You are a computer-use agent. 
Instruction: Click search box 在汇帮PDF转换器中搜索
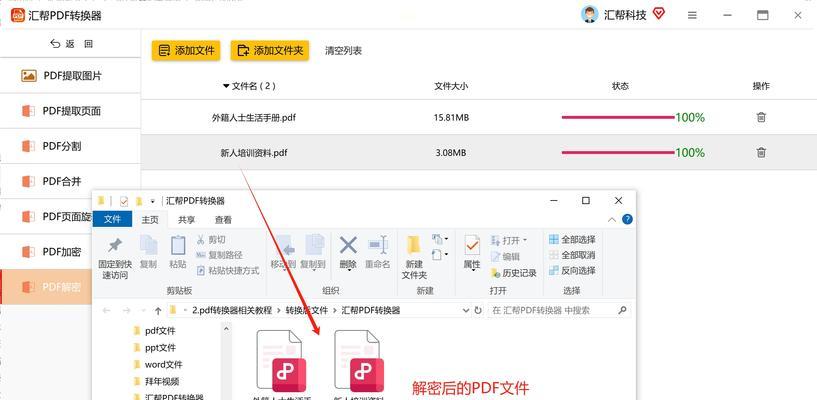coord(559,310)
